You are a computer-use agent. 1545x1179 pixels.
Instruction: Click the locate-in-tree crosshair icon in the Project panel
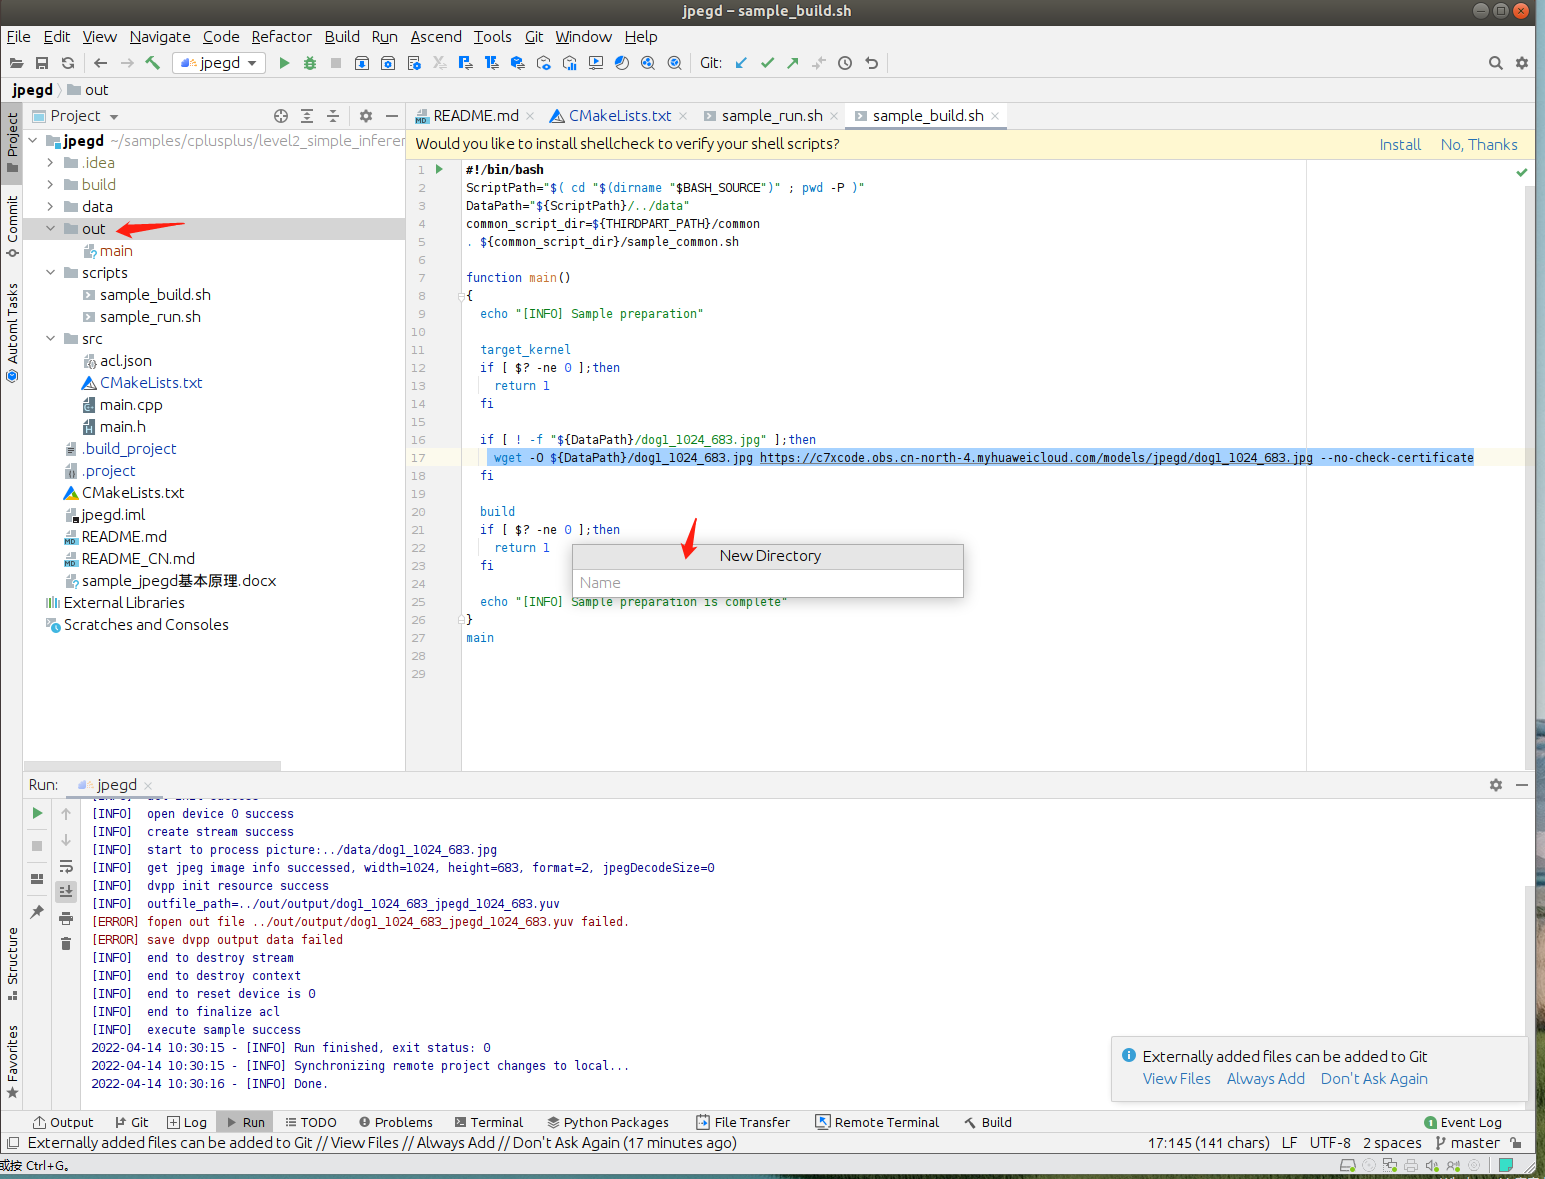coord(281,116)
